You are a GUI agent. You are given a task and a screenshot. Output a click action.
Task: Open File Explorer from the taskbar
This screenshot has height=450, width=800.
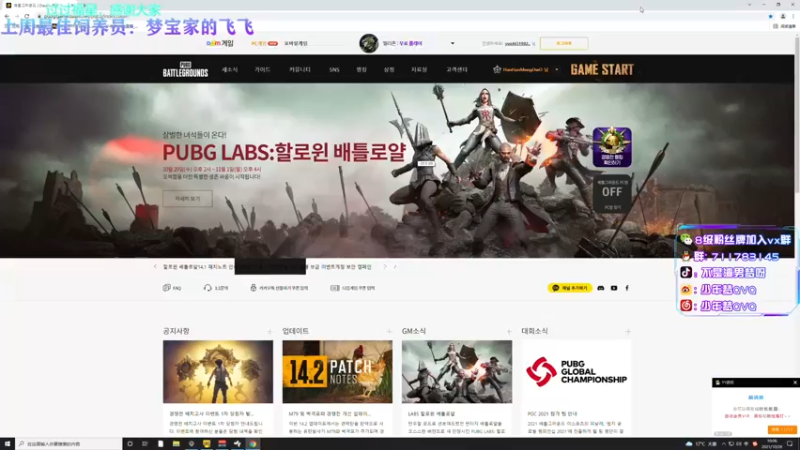pos(176,444)
